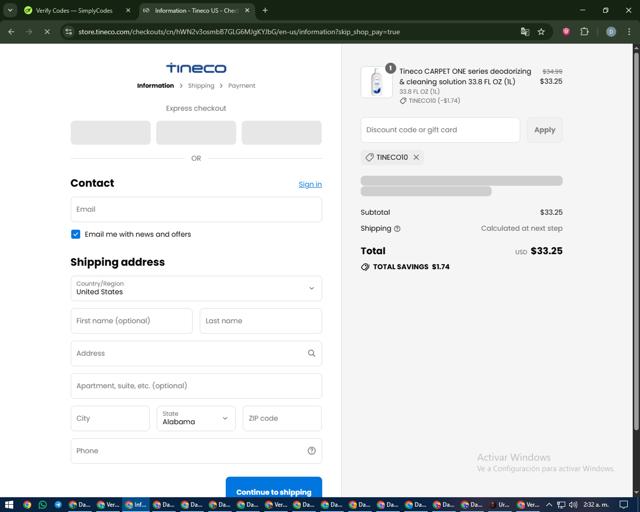This screenshot has width=640, height=512.
Task: Expand the Country/Region dropdown
Action: (x=196, y=288)
